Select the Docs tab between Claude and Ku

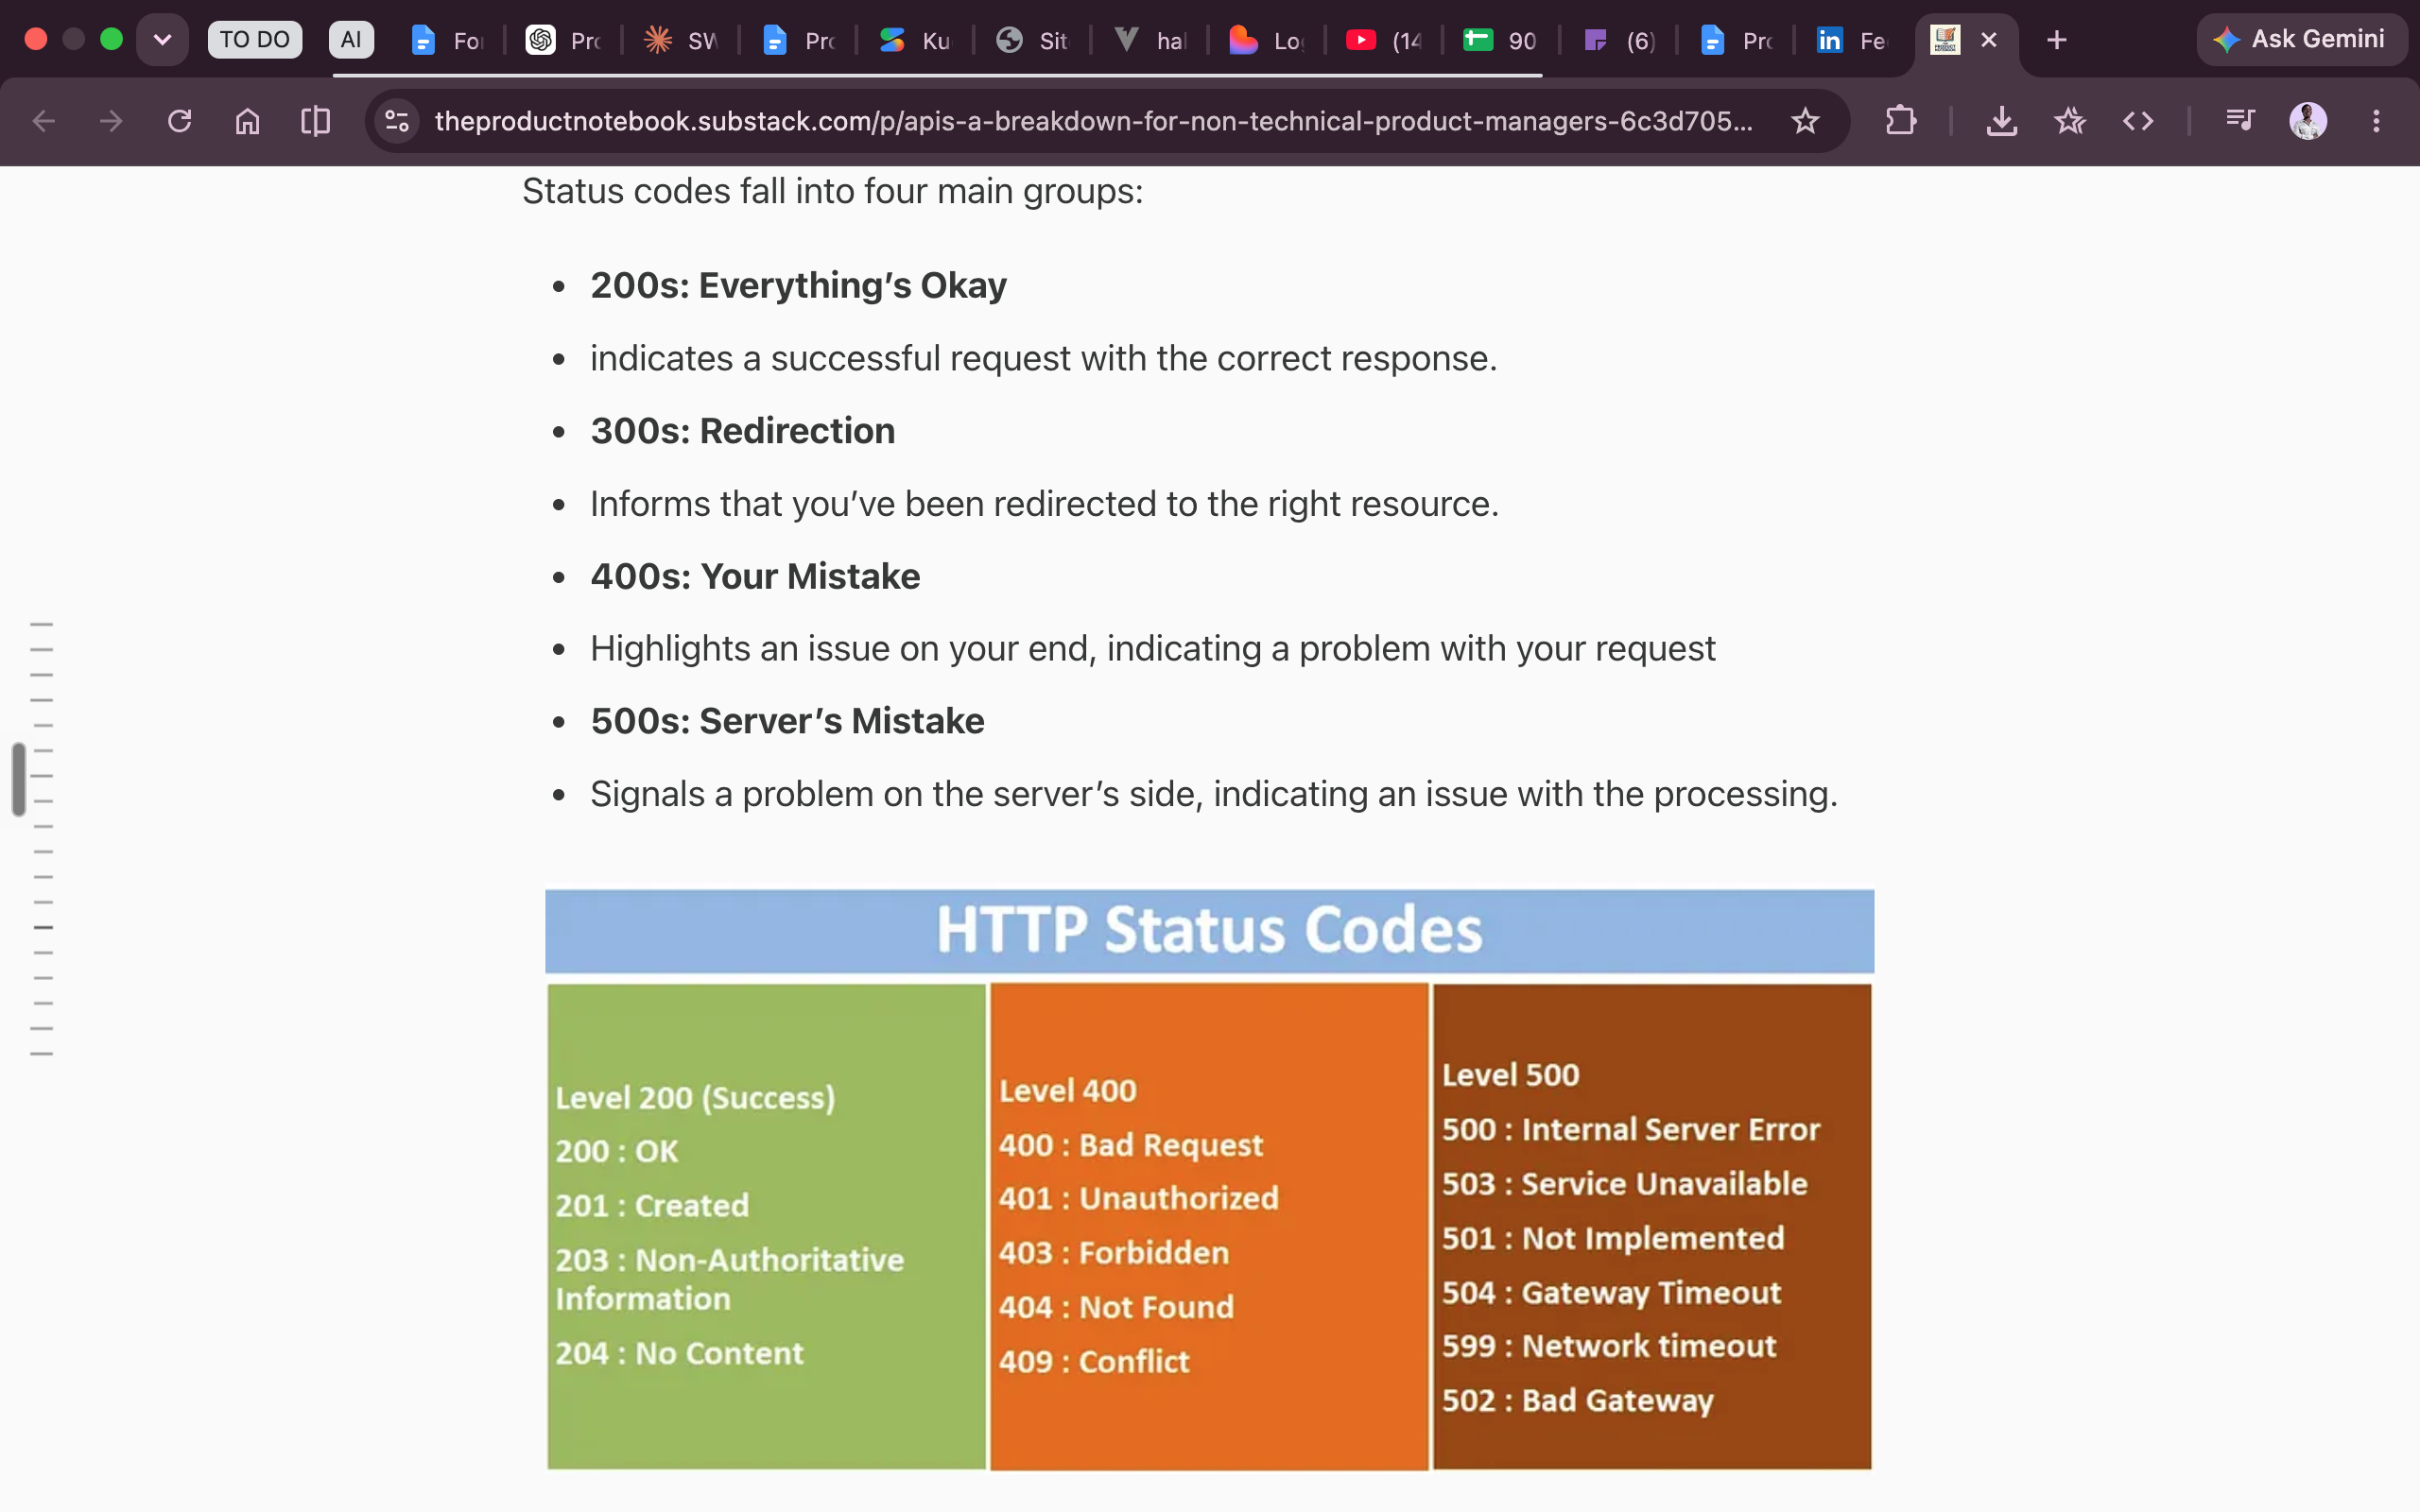pos(798,40)
